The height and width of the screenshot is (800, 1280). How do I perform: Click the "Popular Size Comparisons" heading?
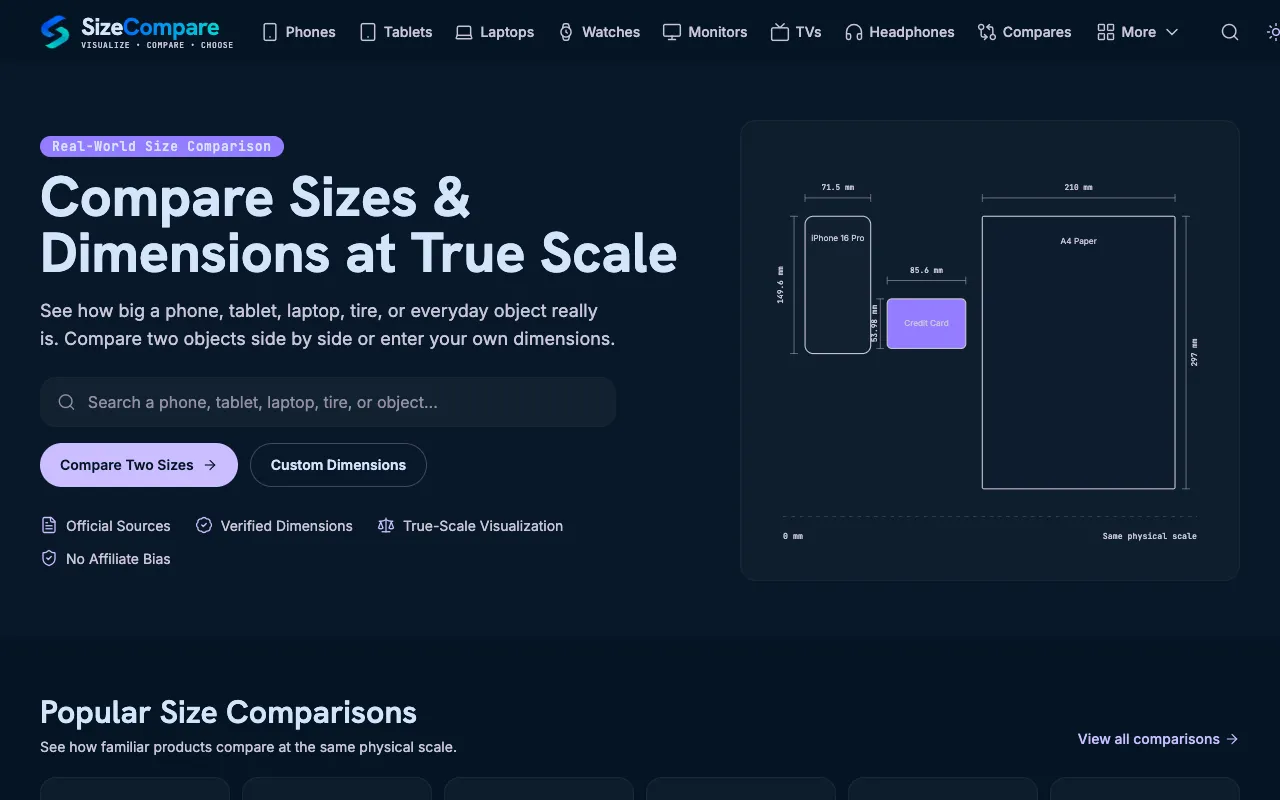(228, 712)
